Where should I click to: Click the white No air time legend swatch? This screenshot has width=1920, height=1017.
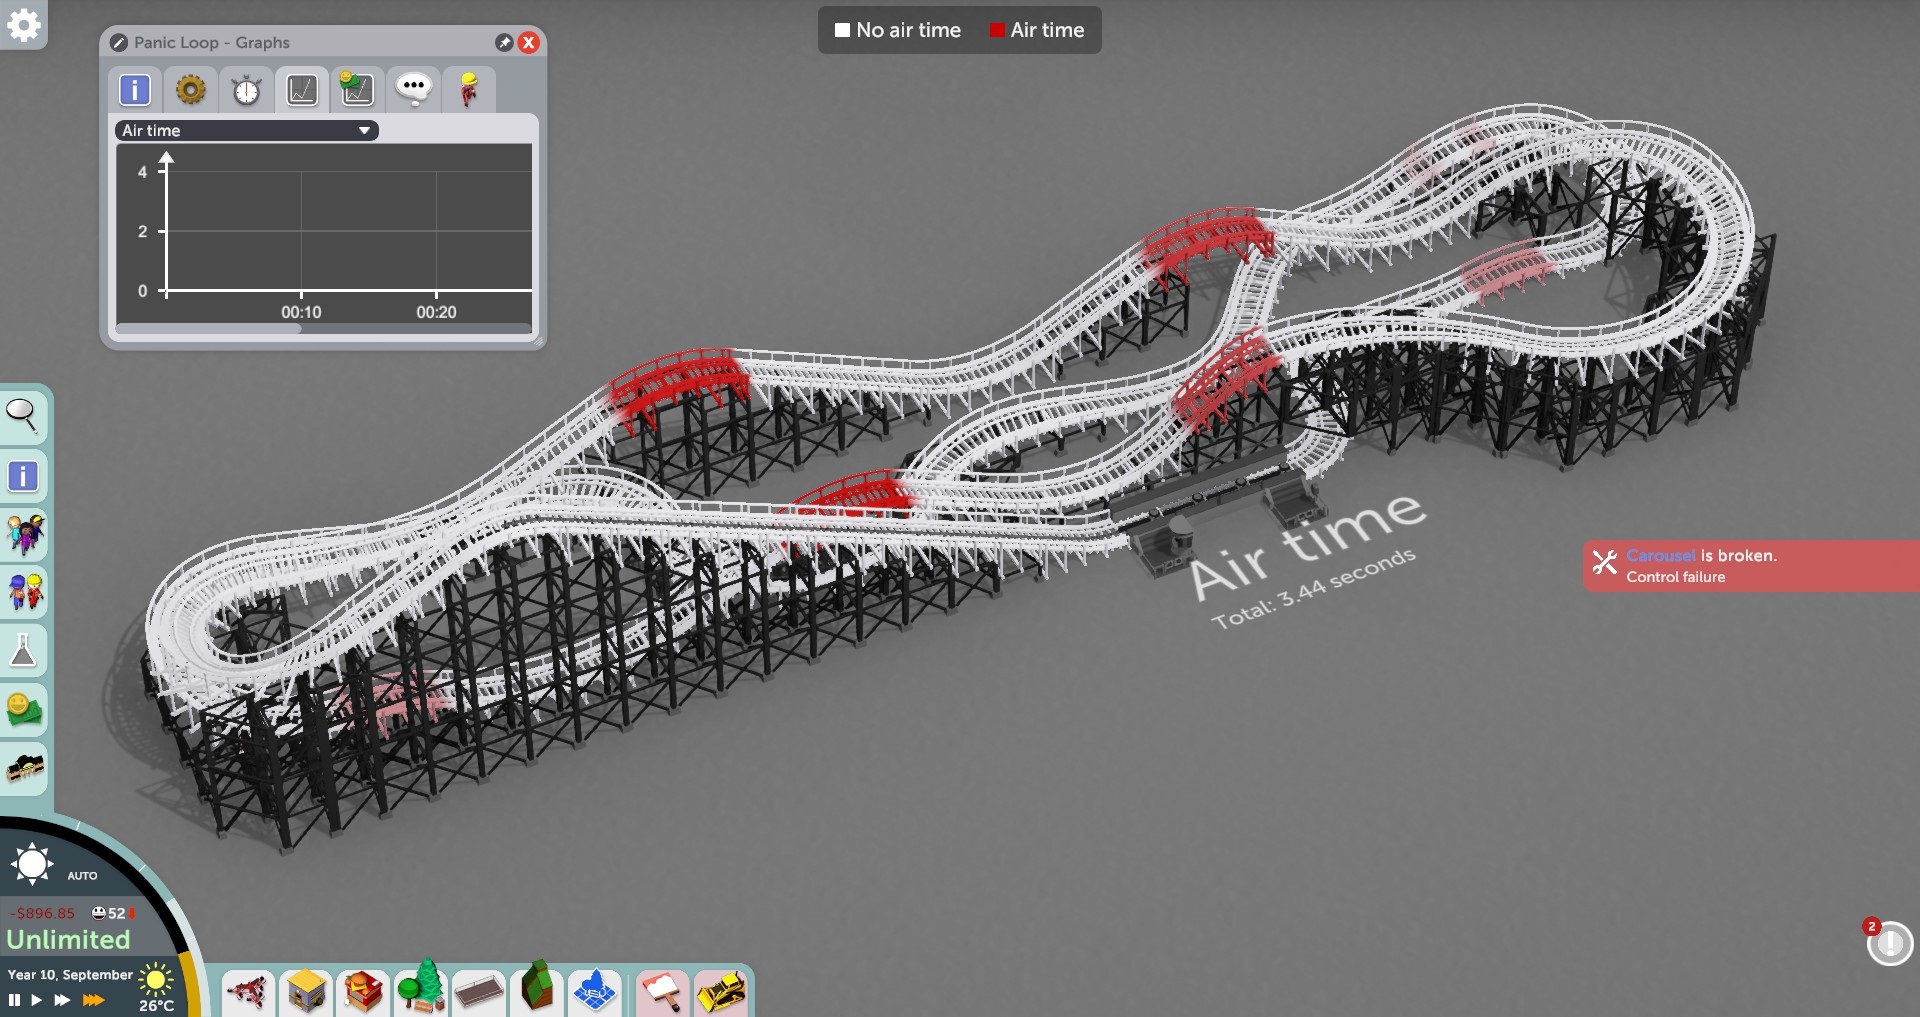click(842, 30)
